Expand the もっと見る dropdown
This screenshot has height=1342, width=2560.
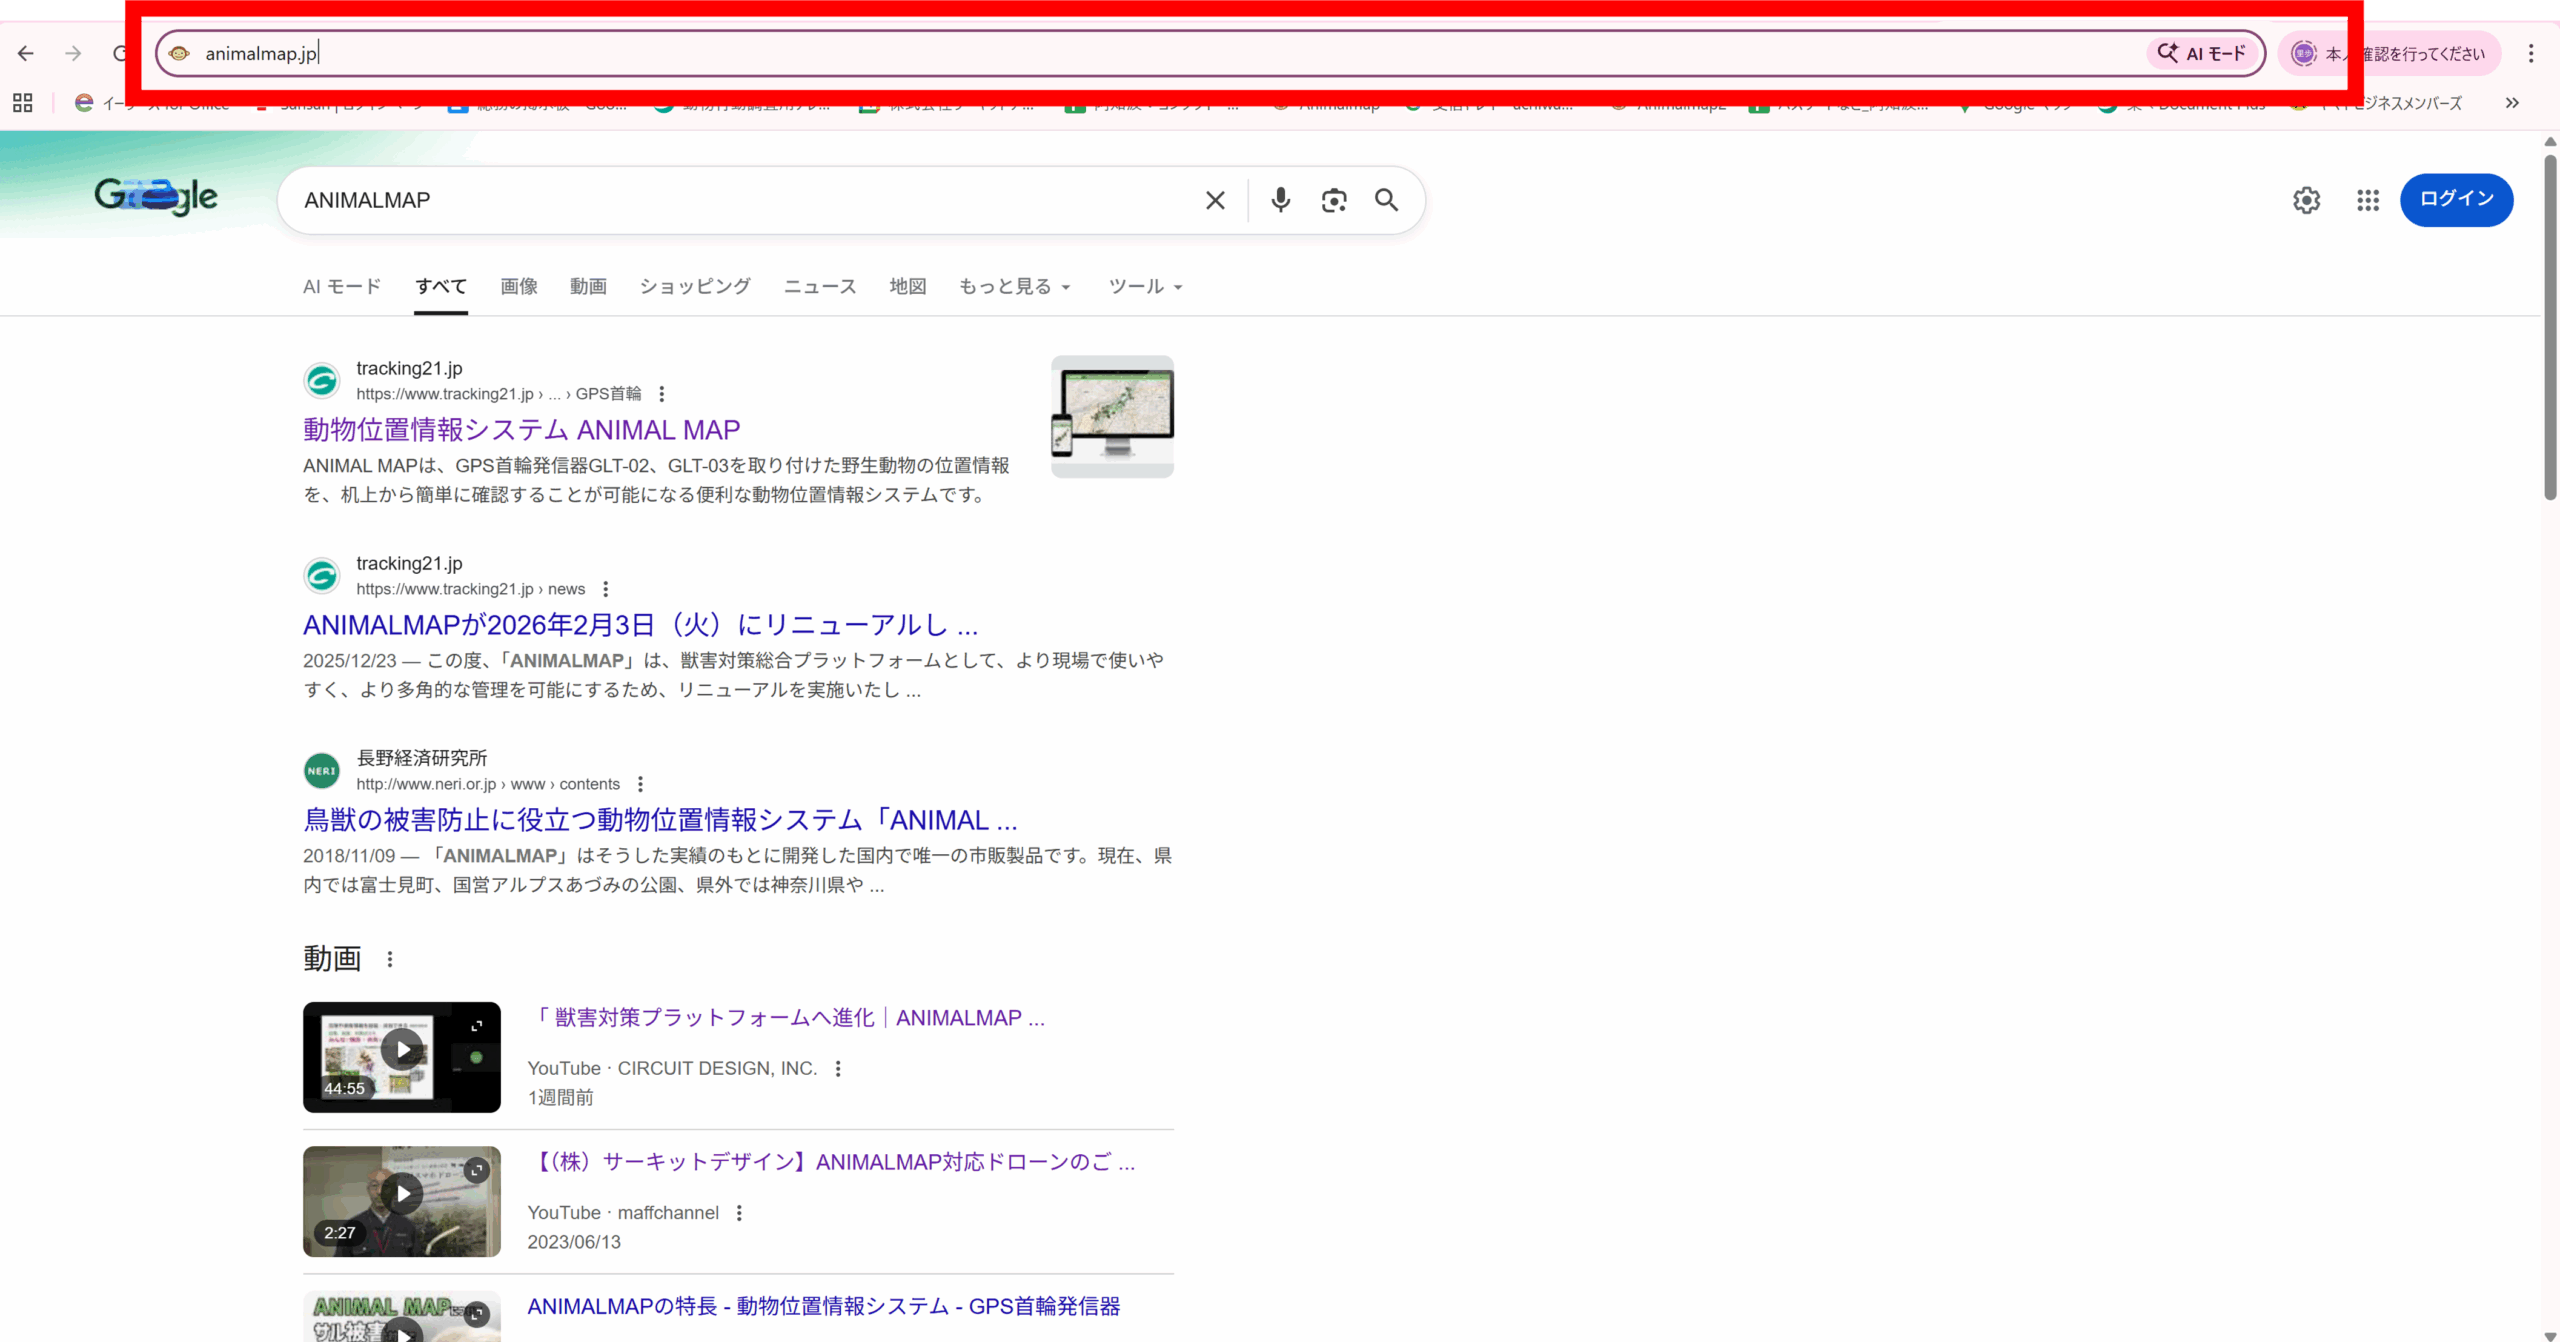coord(1014,286)
